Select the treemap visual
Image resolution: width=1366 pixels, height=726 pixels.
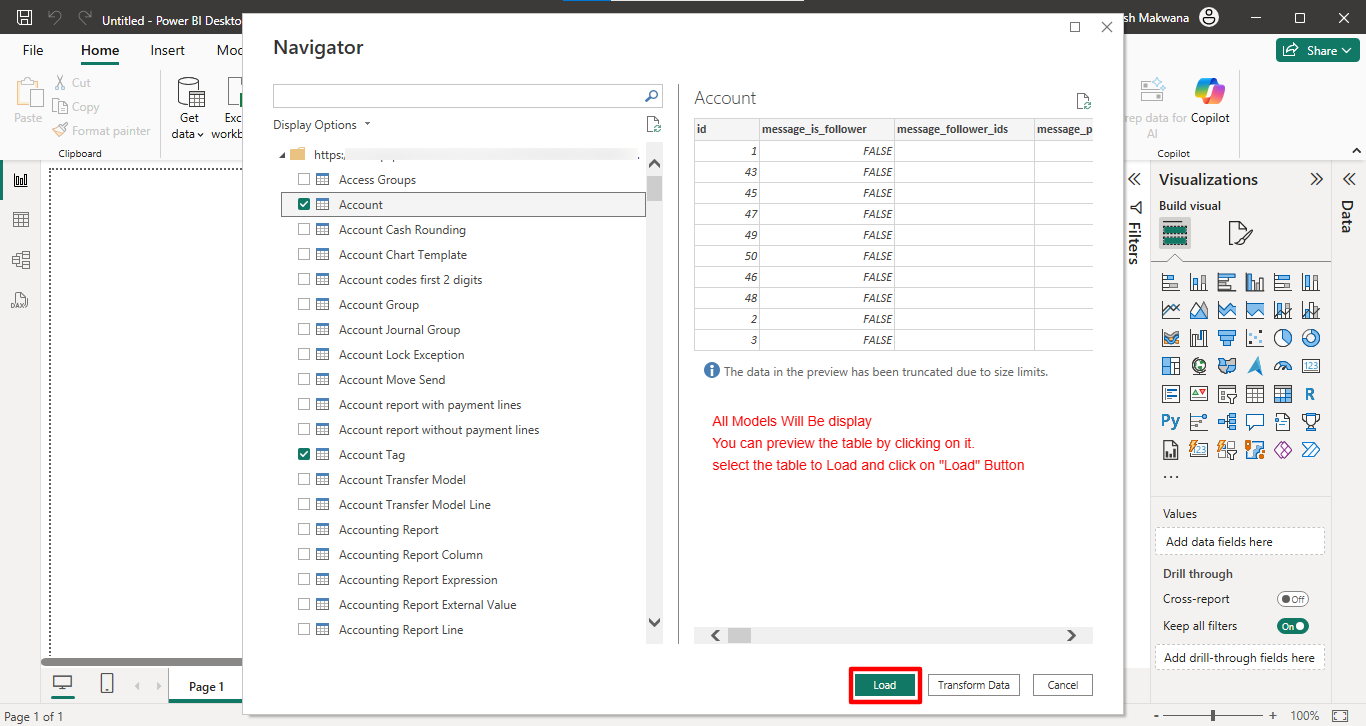point(1170,366)
